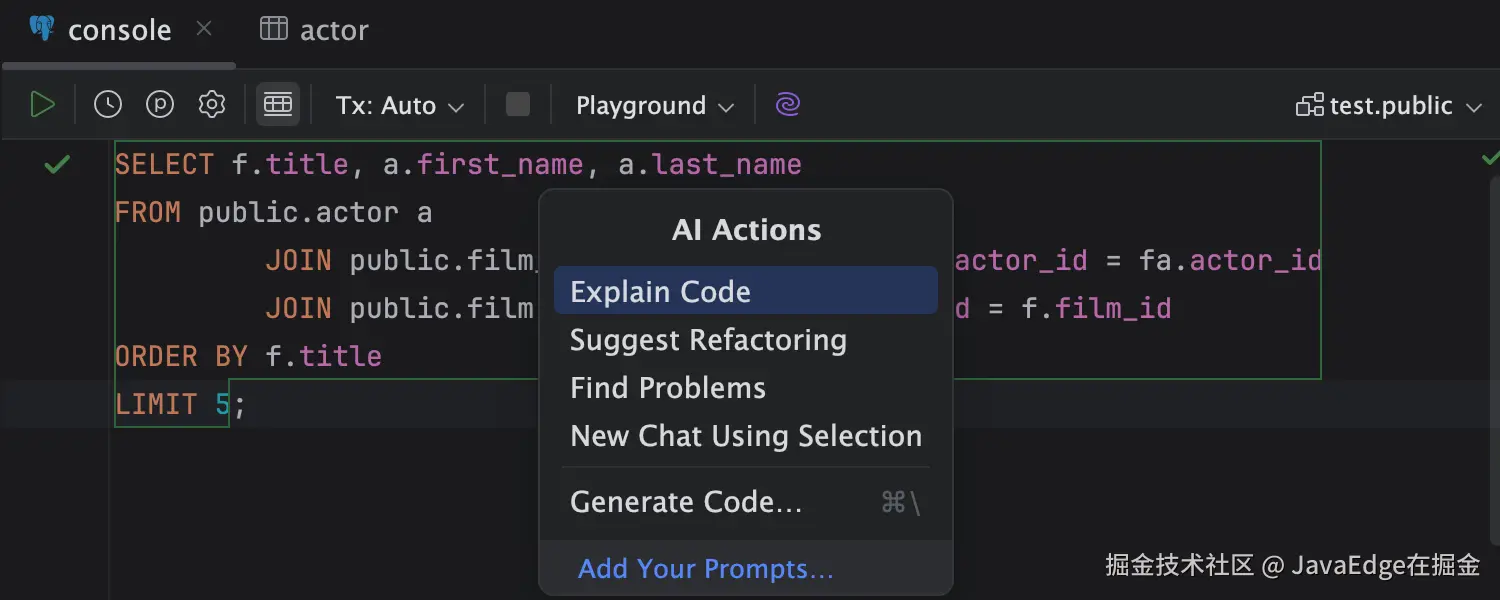Open the query history clock icon
1500x600 pixels.
(108, 105)
